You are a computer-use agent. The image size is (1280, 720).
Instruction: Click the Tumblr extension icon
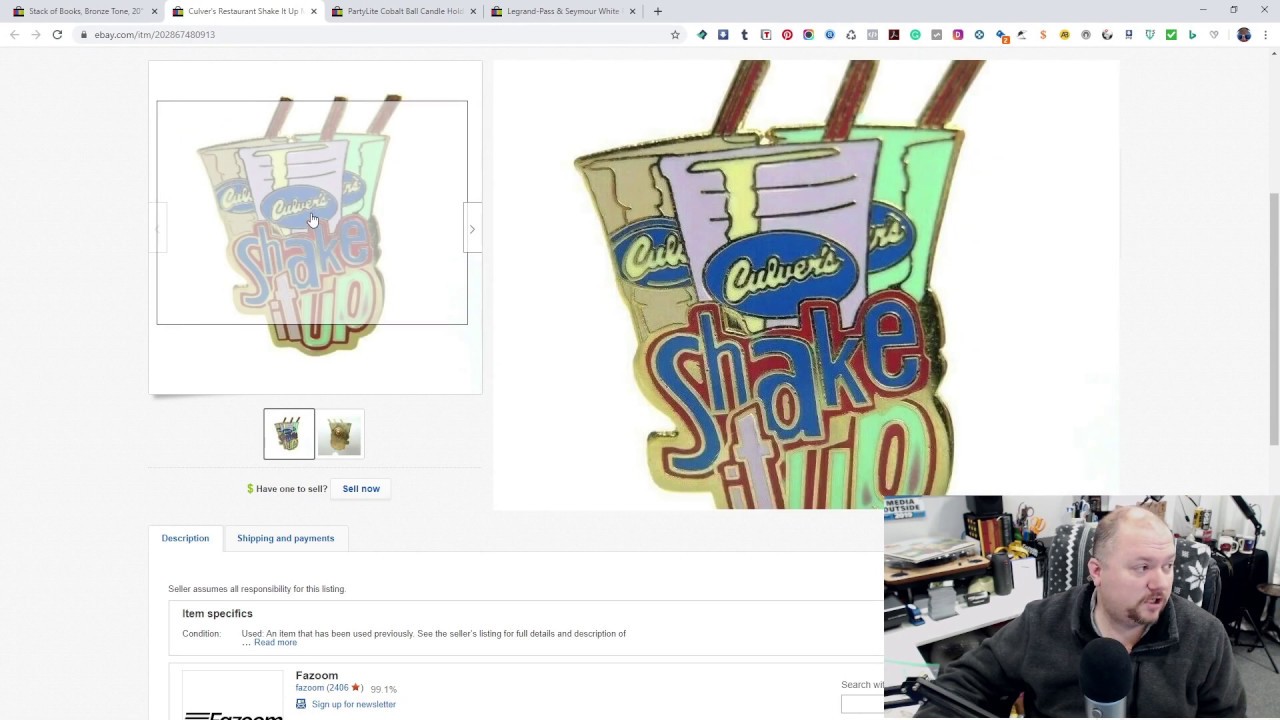(x=744, y=35)
